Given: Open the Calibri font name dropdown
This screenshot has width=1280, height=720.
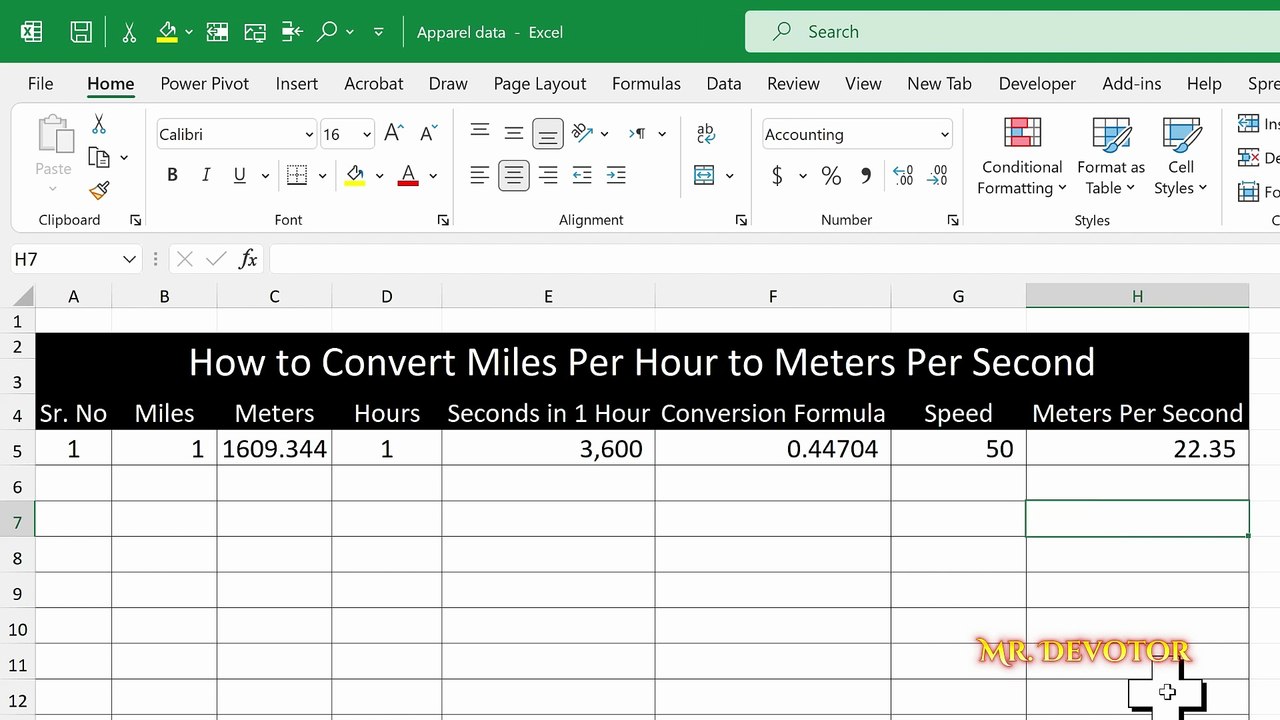Looking at the screenshot, I should point(309,134).
